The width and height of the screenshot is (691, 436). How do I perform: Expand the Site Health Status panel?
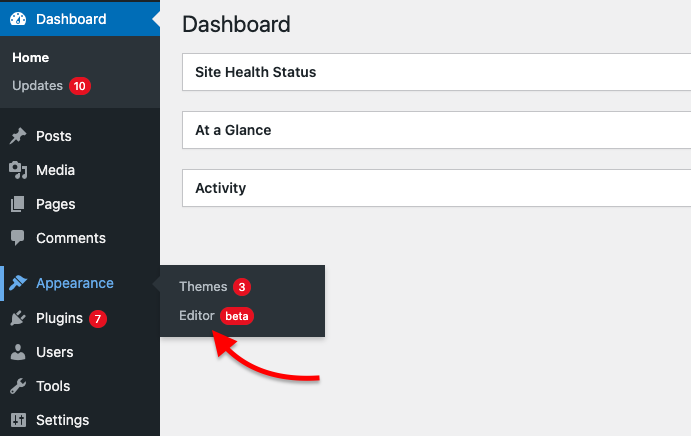[436, 72]
